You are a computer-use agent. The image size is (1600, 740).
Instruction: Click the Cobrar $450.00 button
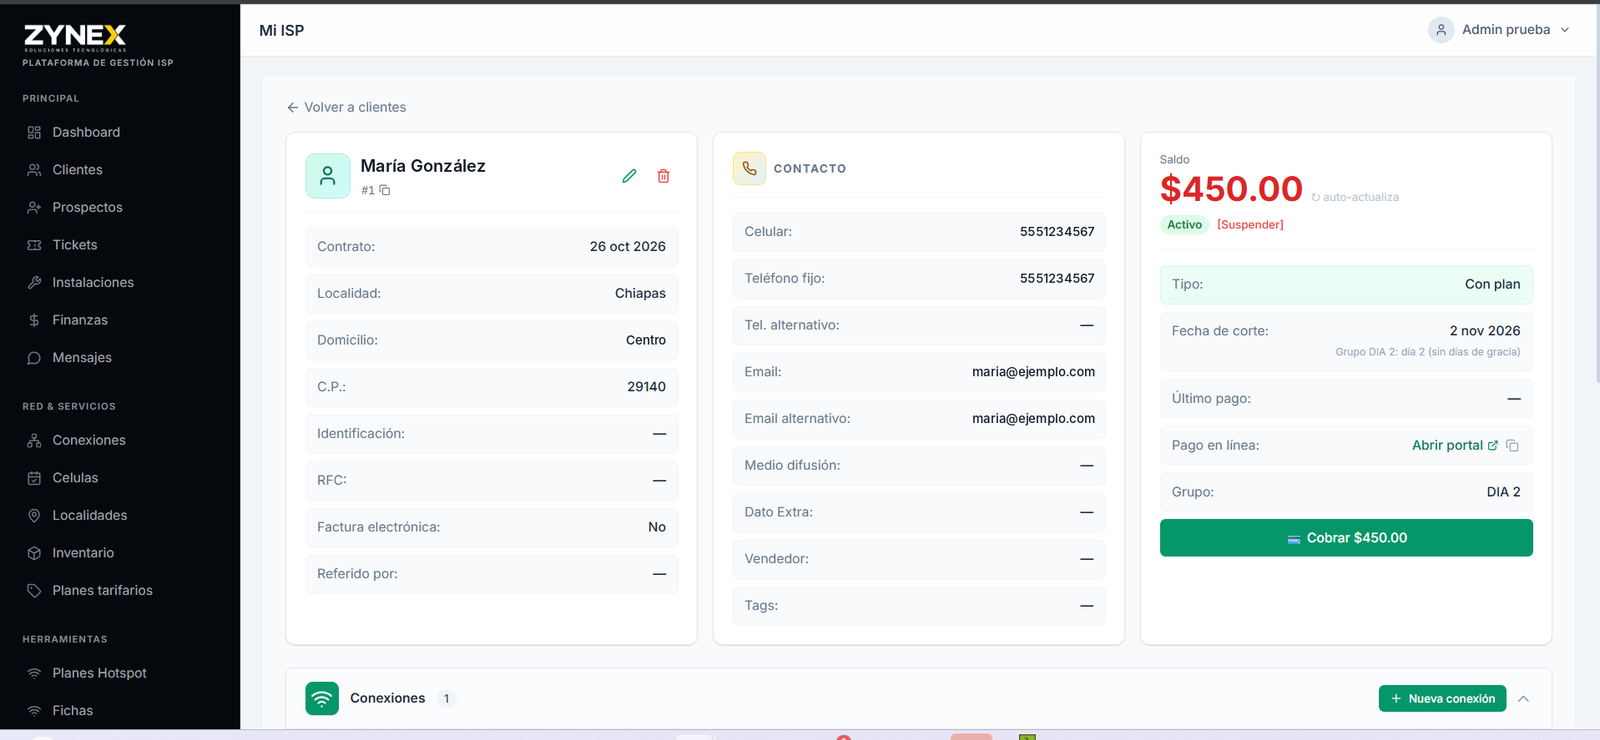pyautogui.click(x=1346, y=538)
